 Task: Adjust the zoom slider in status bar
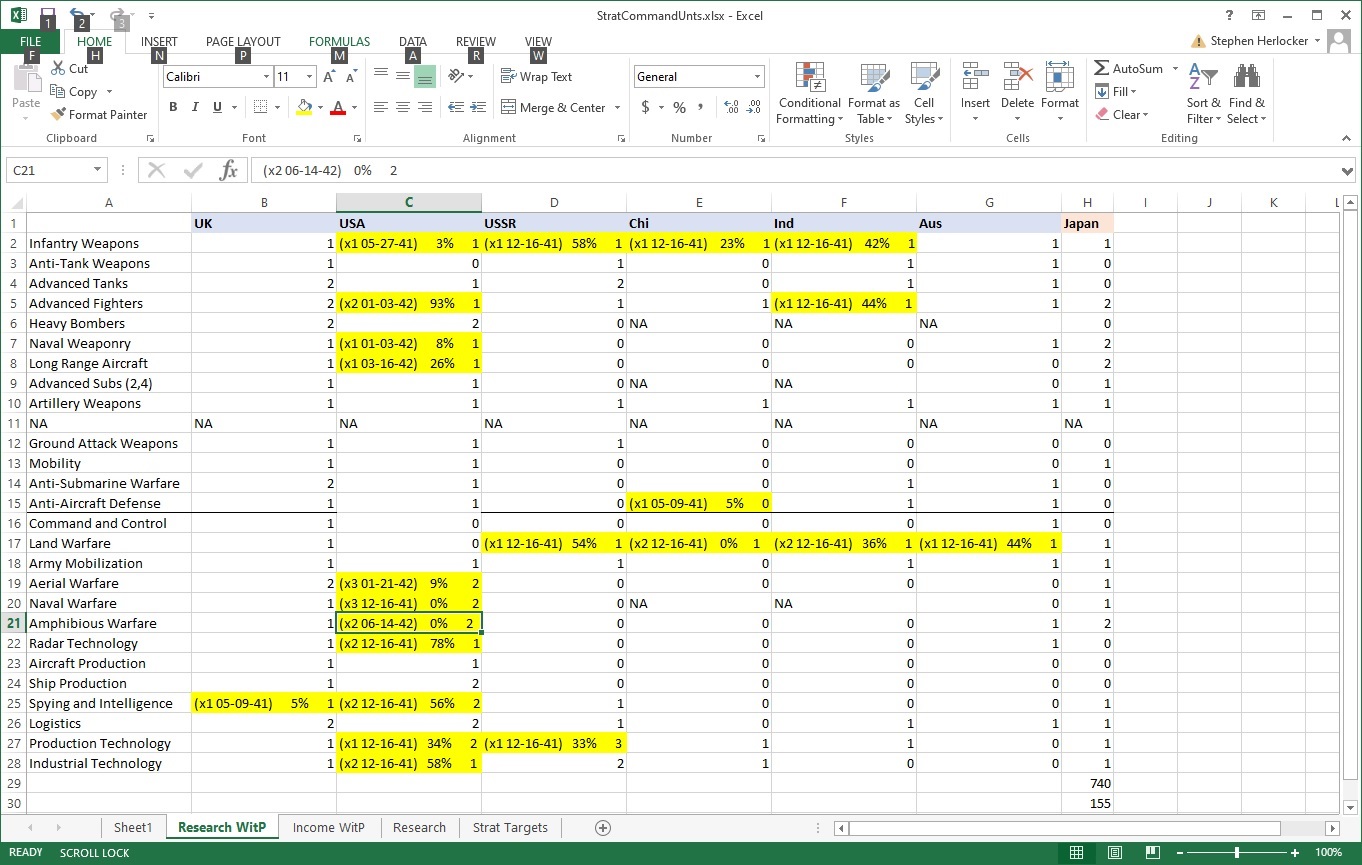click(1237, 853)
